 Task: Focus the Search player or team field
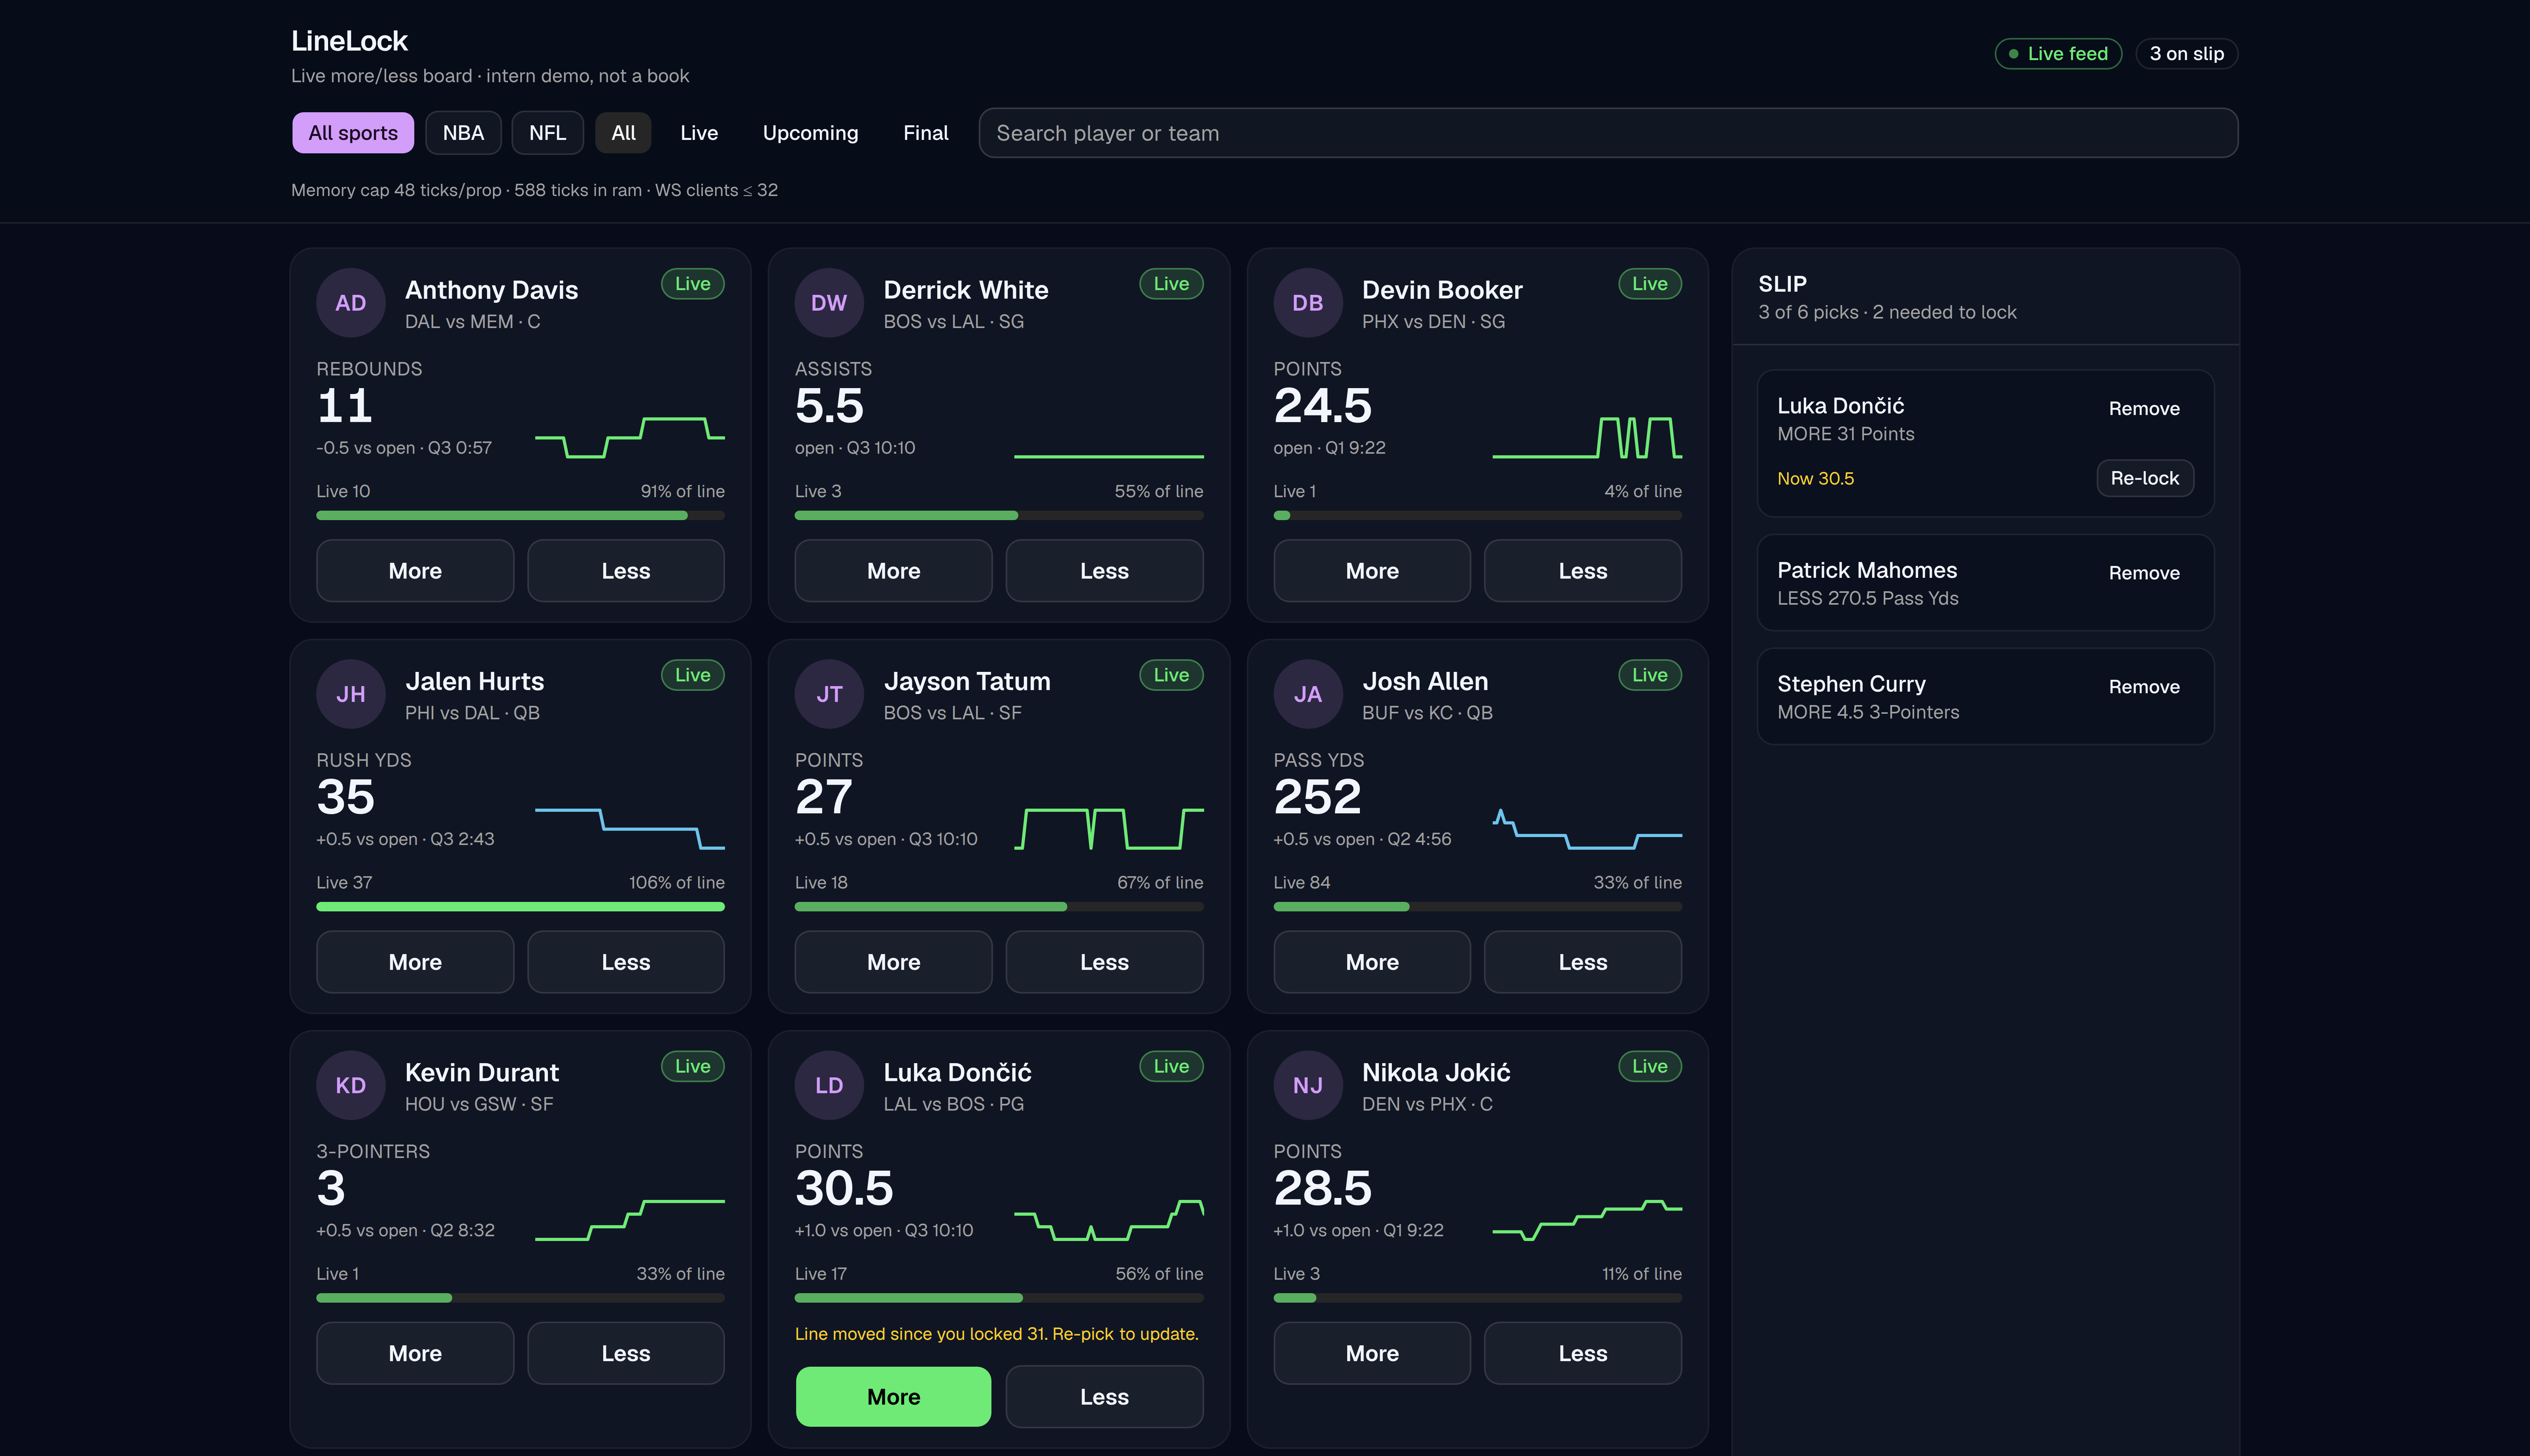coord(1608,133)
